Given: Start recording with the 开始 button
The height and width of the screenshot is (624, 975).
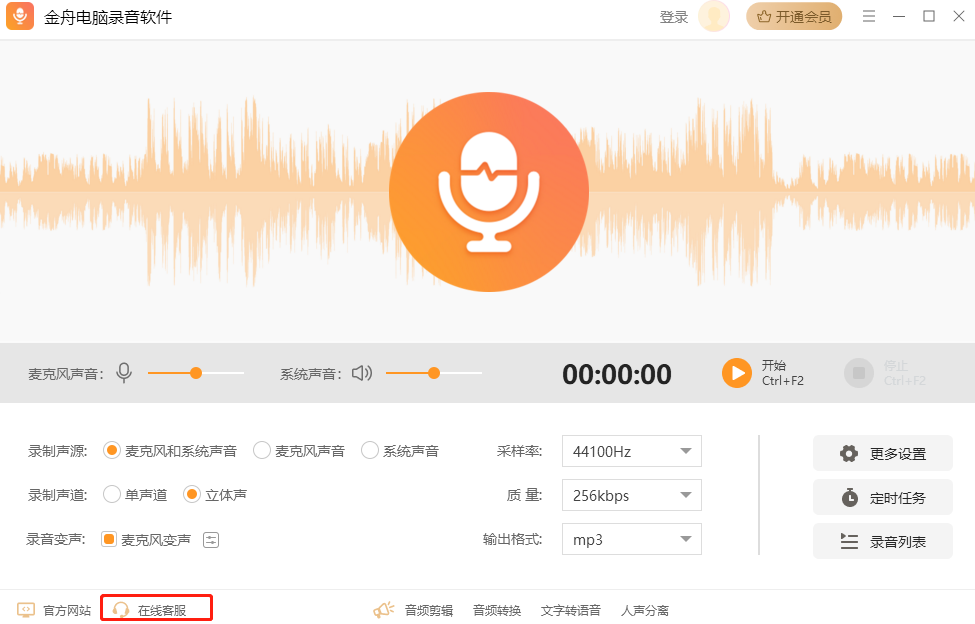Looking at the screenshot, I should (736, 372).
